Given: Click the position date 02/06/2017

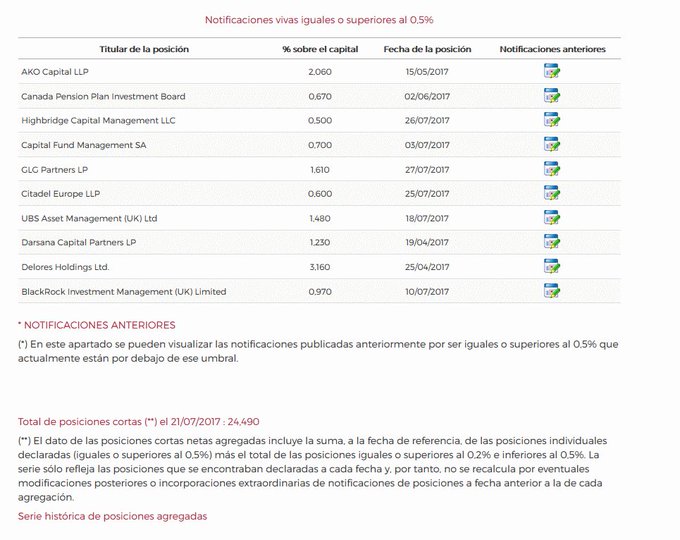Looking at the screenshot, I should (x=427, y=96).
